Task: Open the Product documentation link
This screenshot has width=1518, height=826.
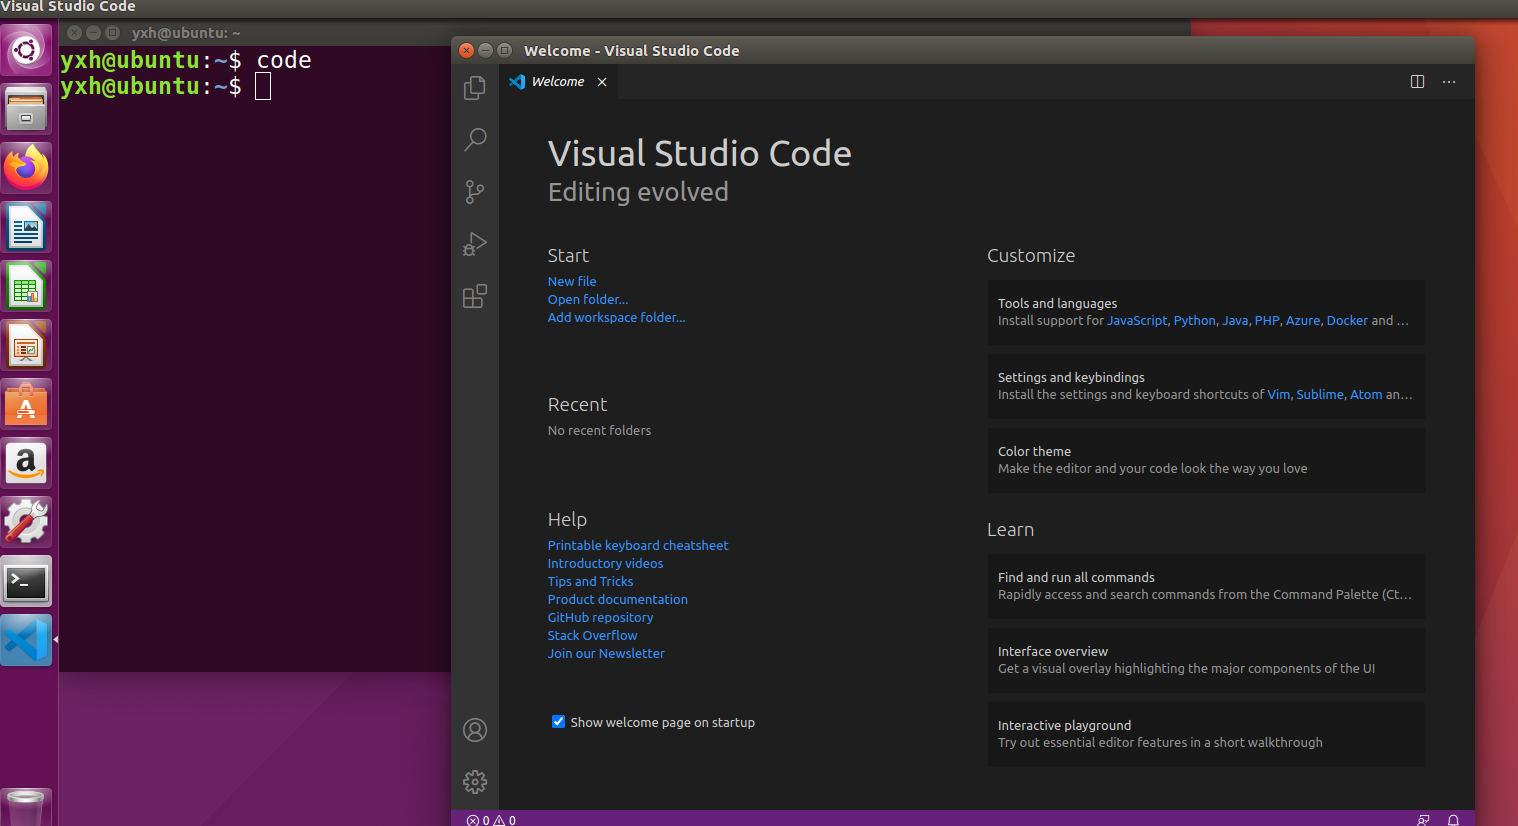Action: (618, 600)
